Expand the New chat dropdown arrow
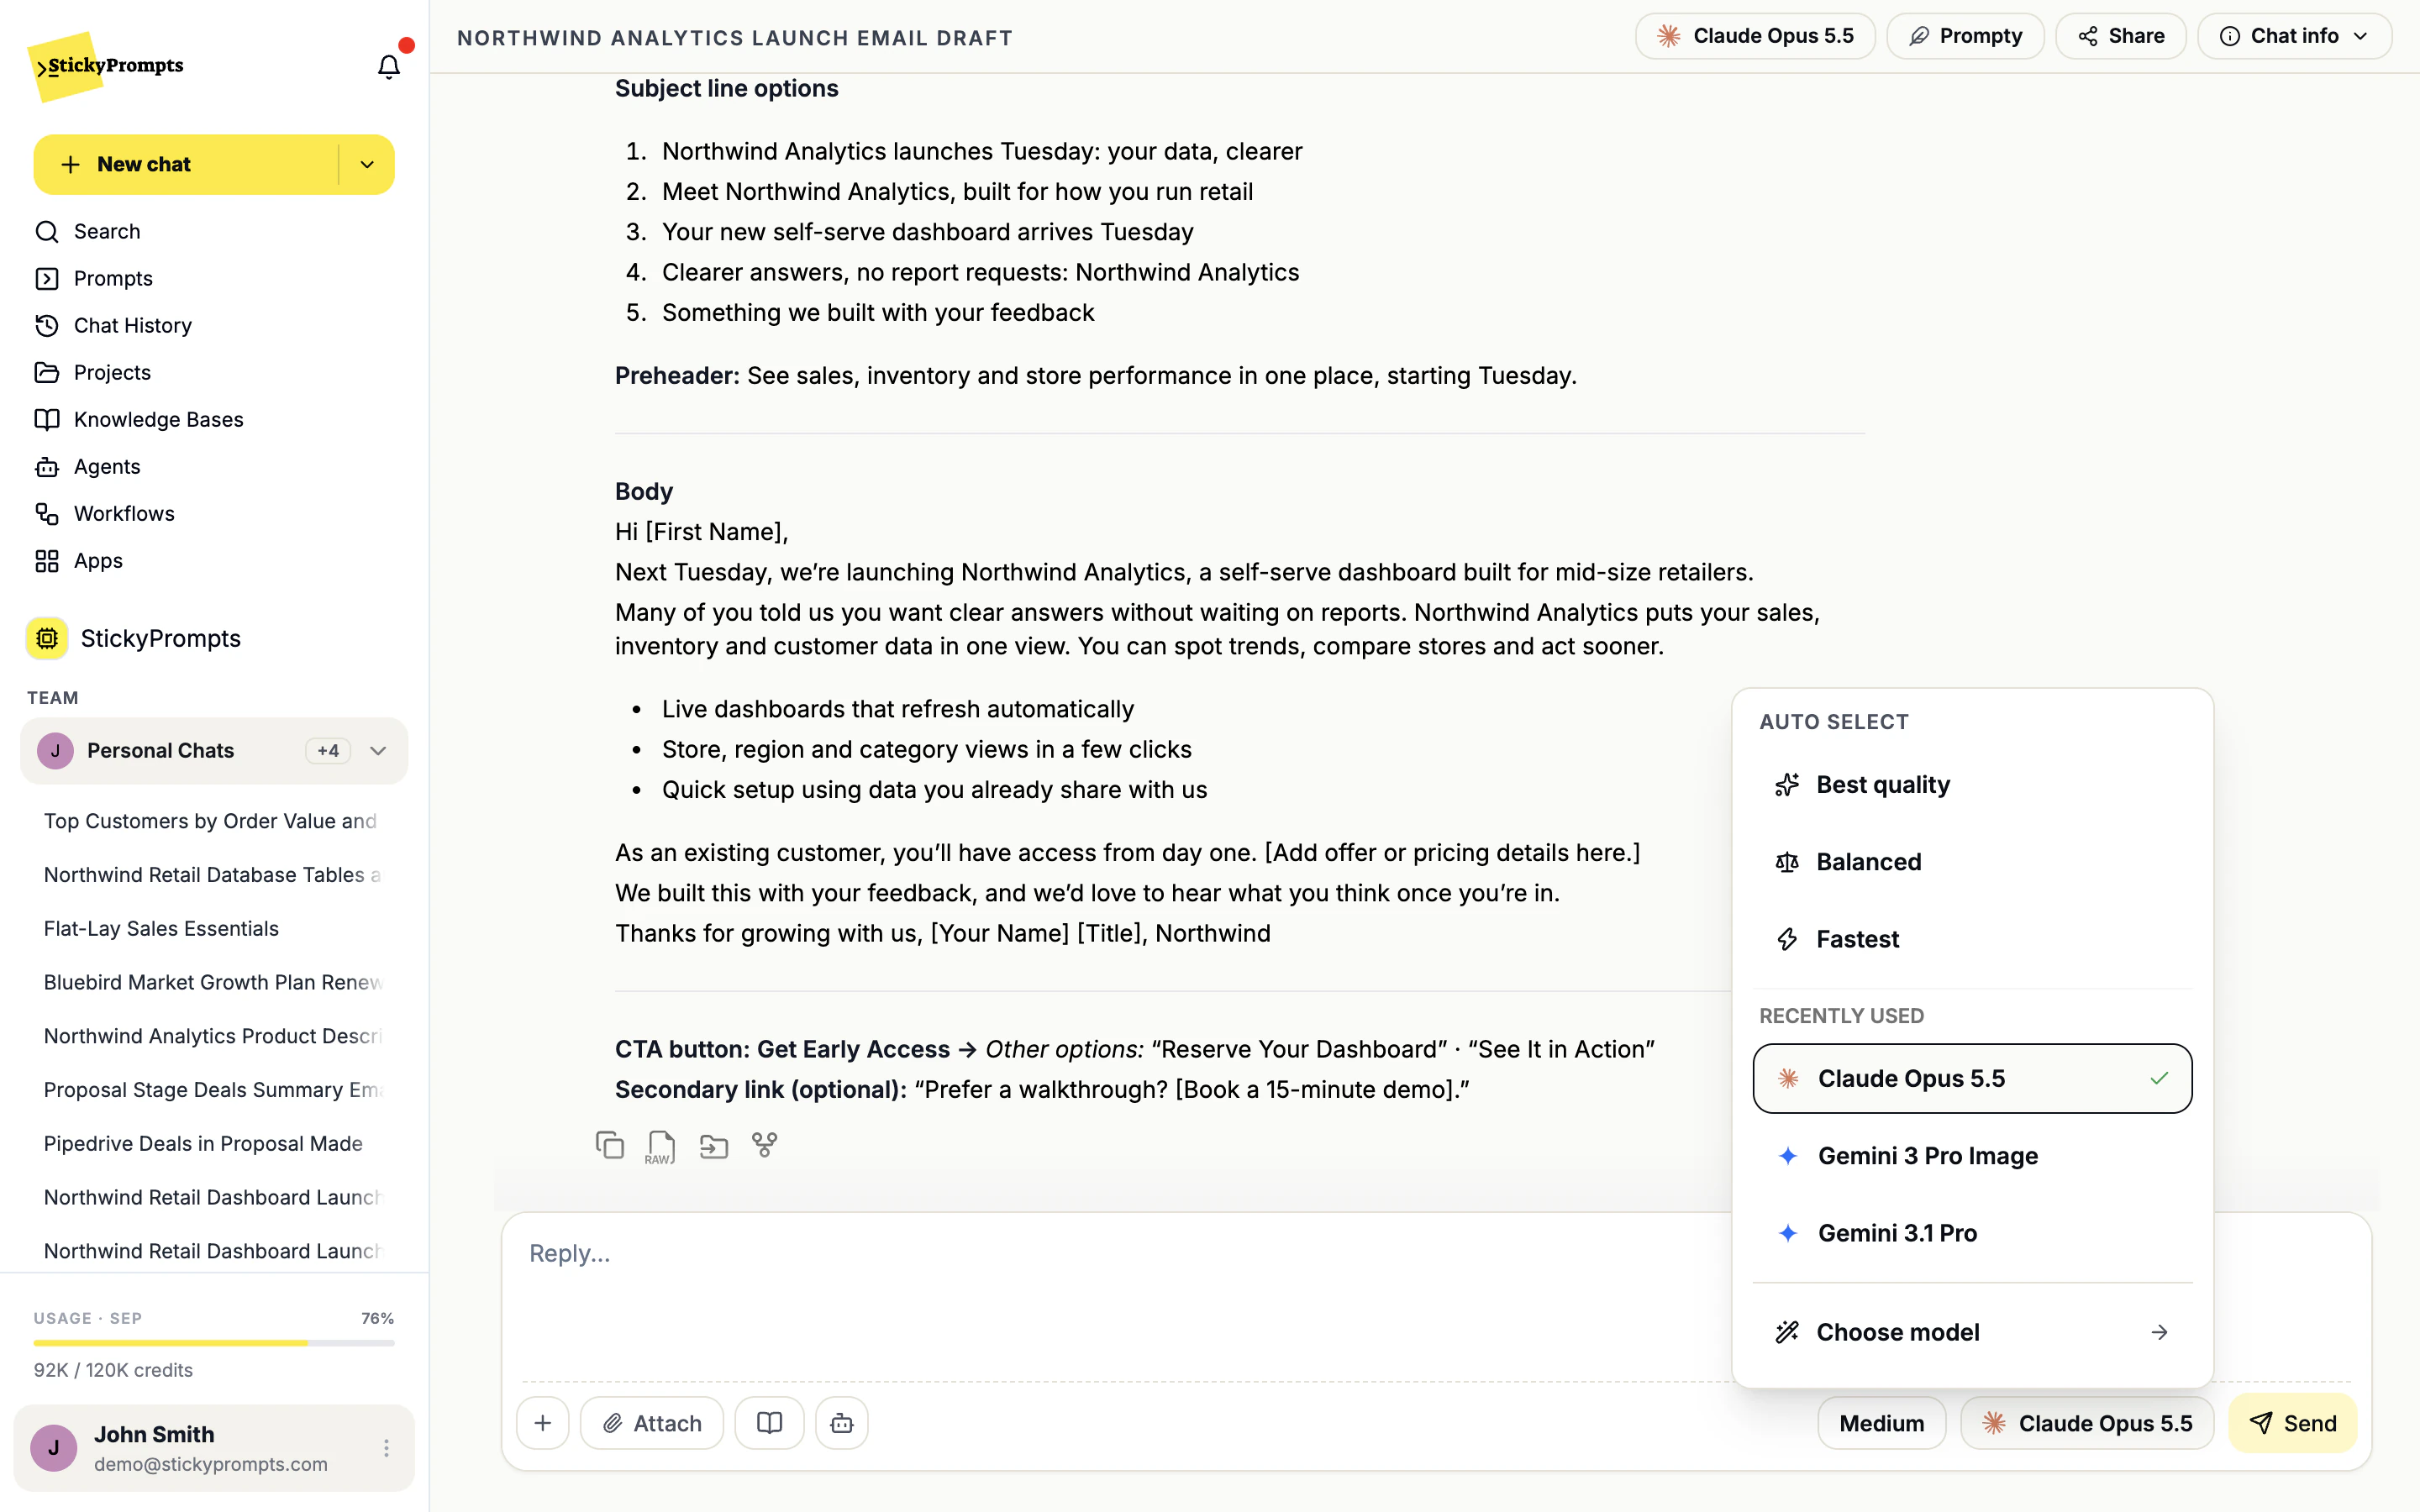This screenshot has width=2420, height=1512. point(367,164)
